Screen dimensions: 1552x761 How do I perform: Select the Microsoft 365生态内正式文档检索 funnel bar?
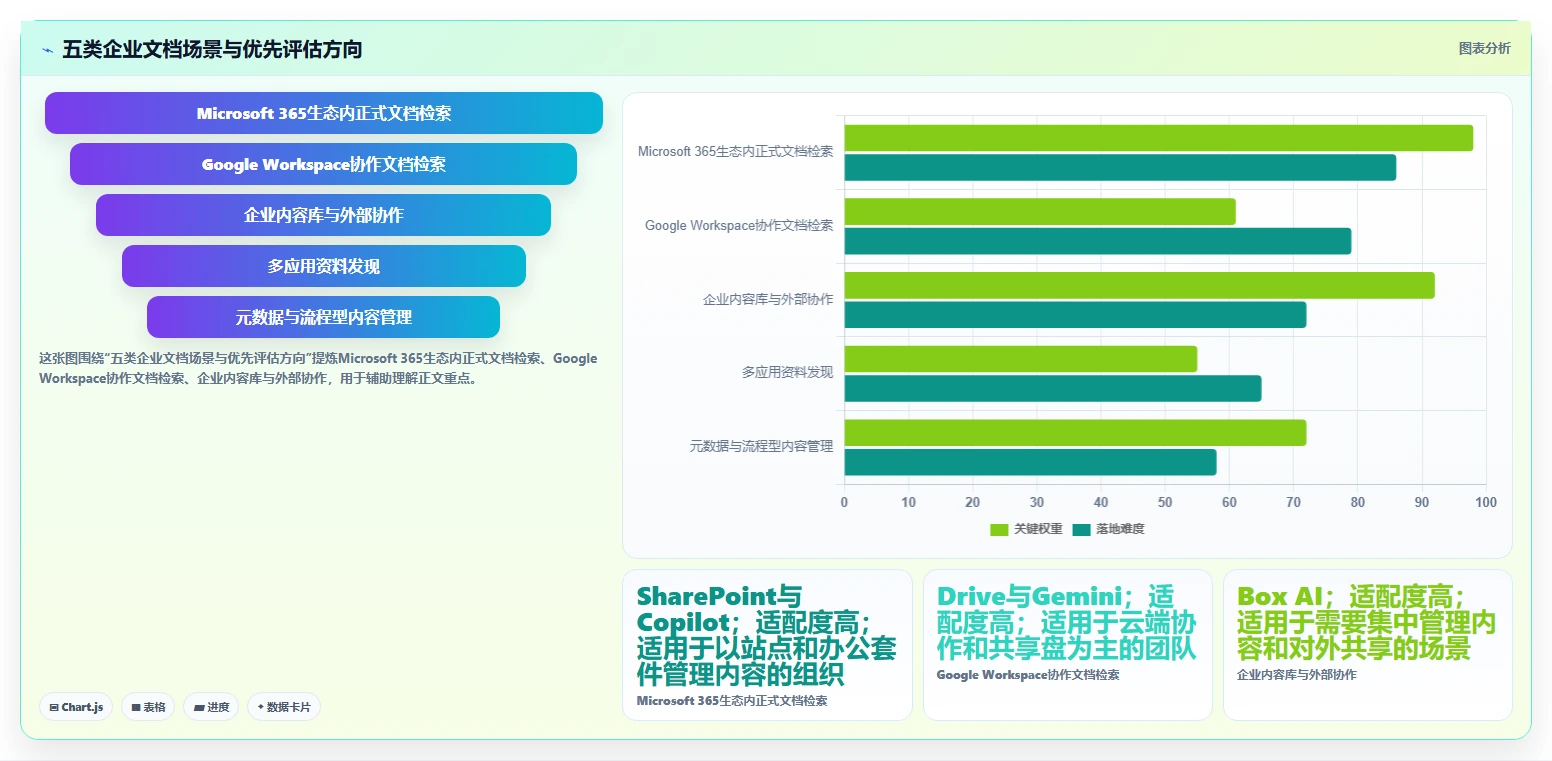tap(324, 113)
